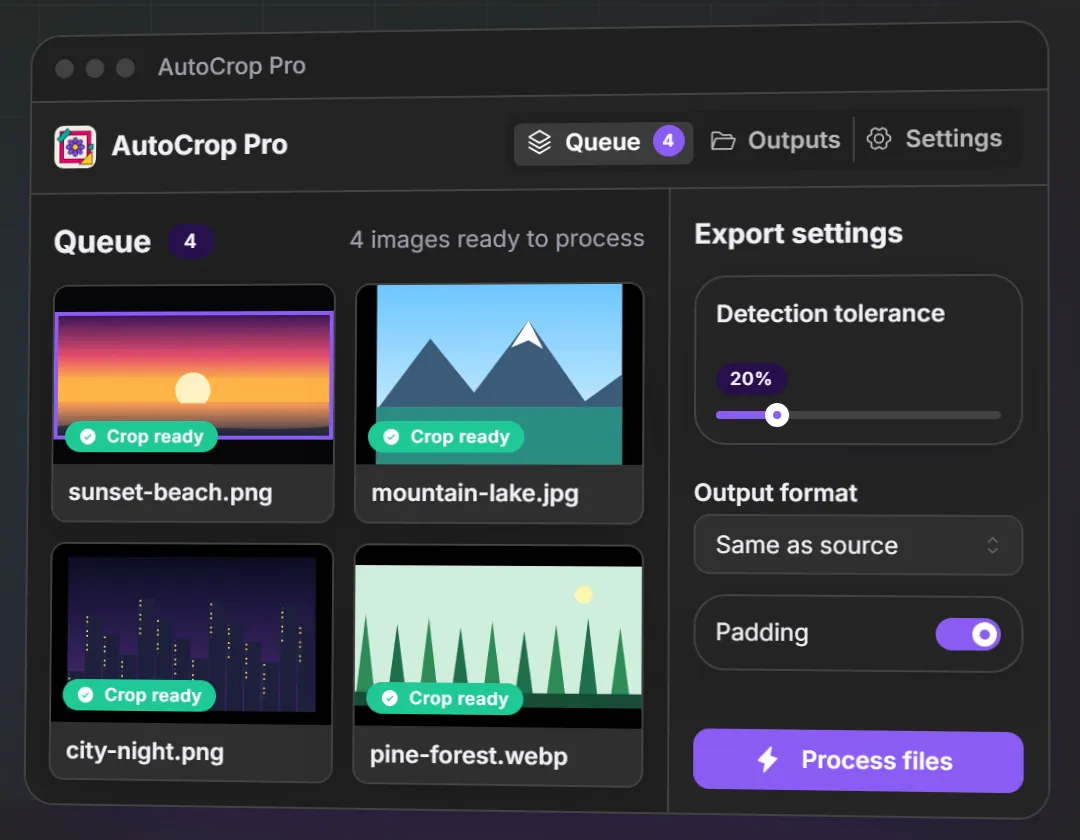1080x840 pixels.
Task: Click the second window control dot in title bar
Action: [x=95, y=68]
